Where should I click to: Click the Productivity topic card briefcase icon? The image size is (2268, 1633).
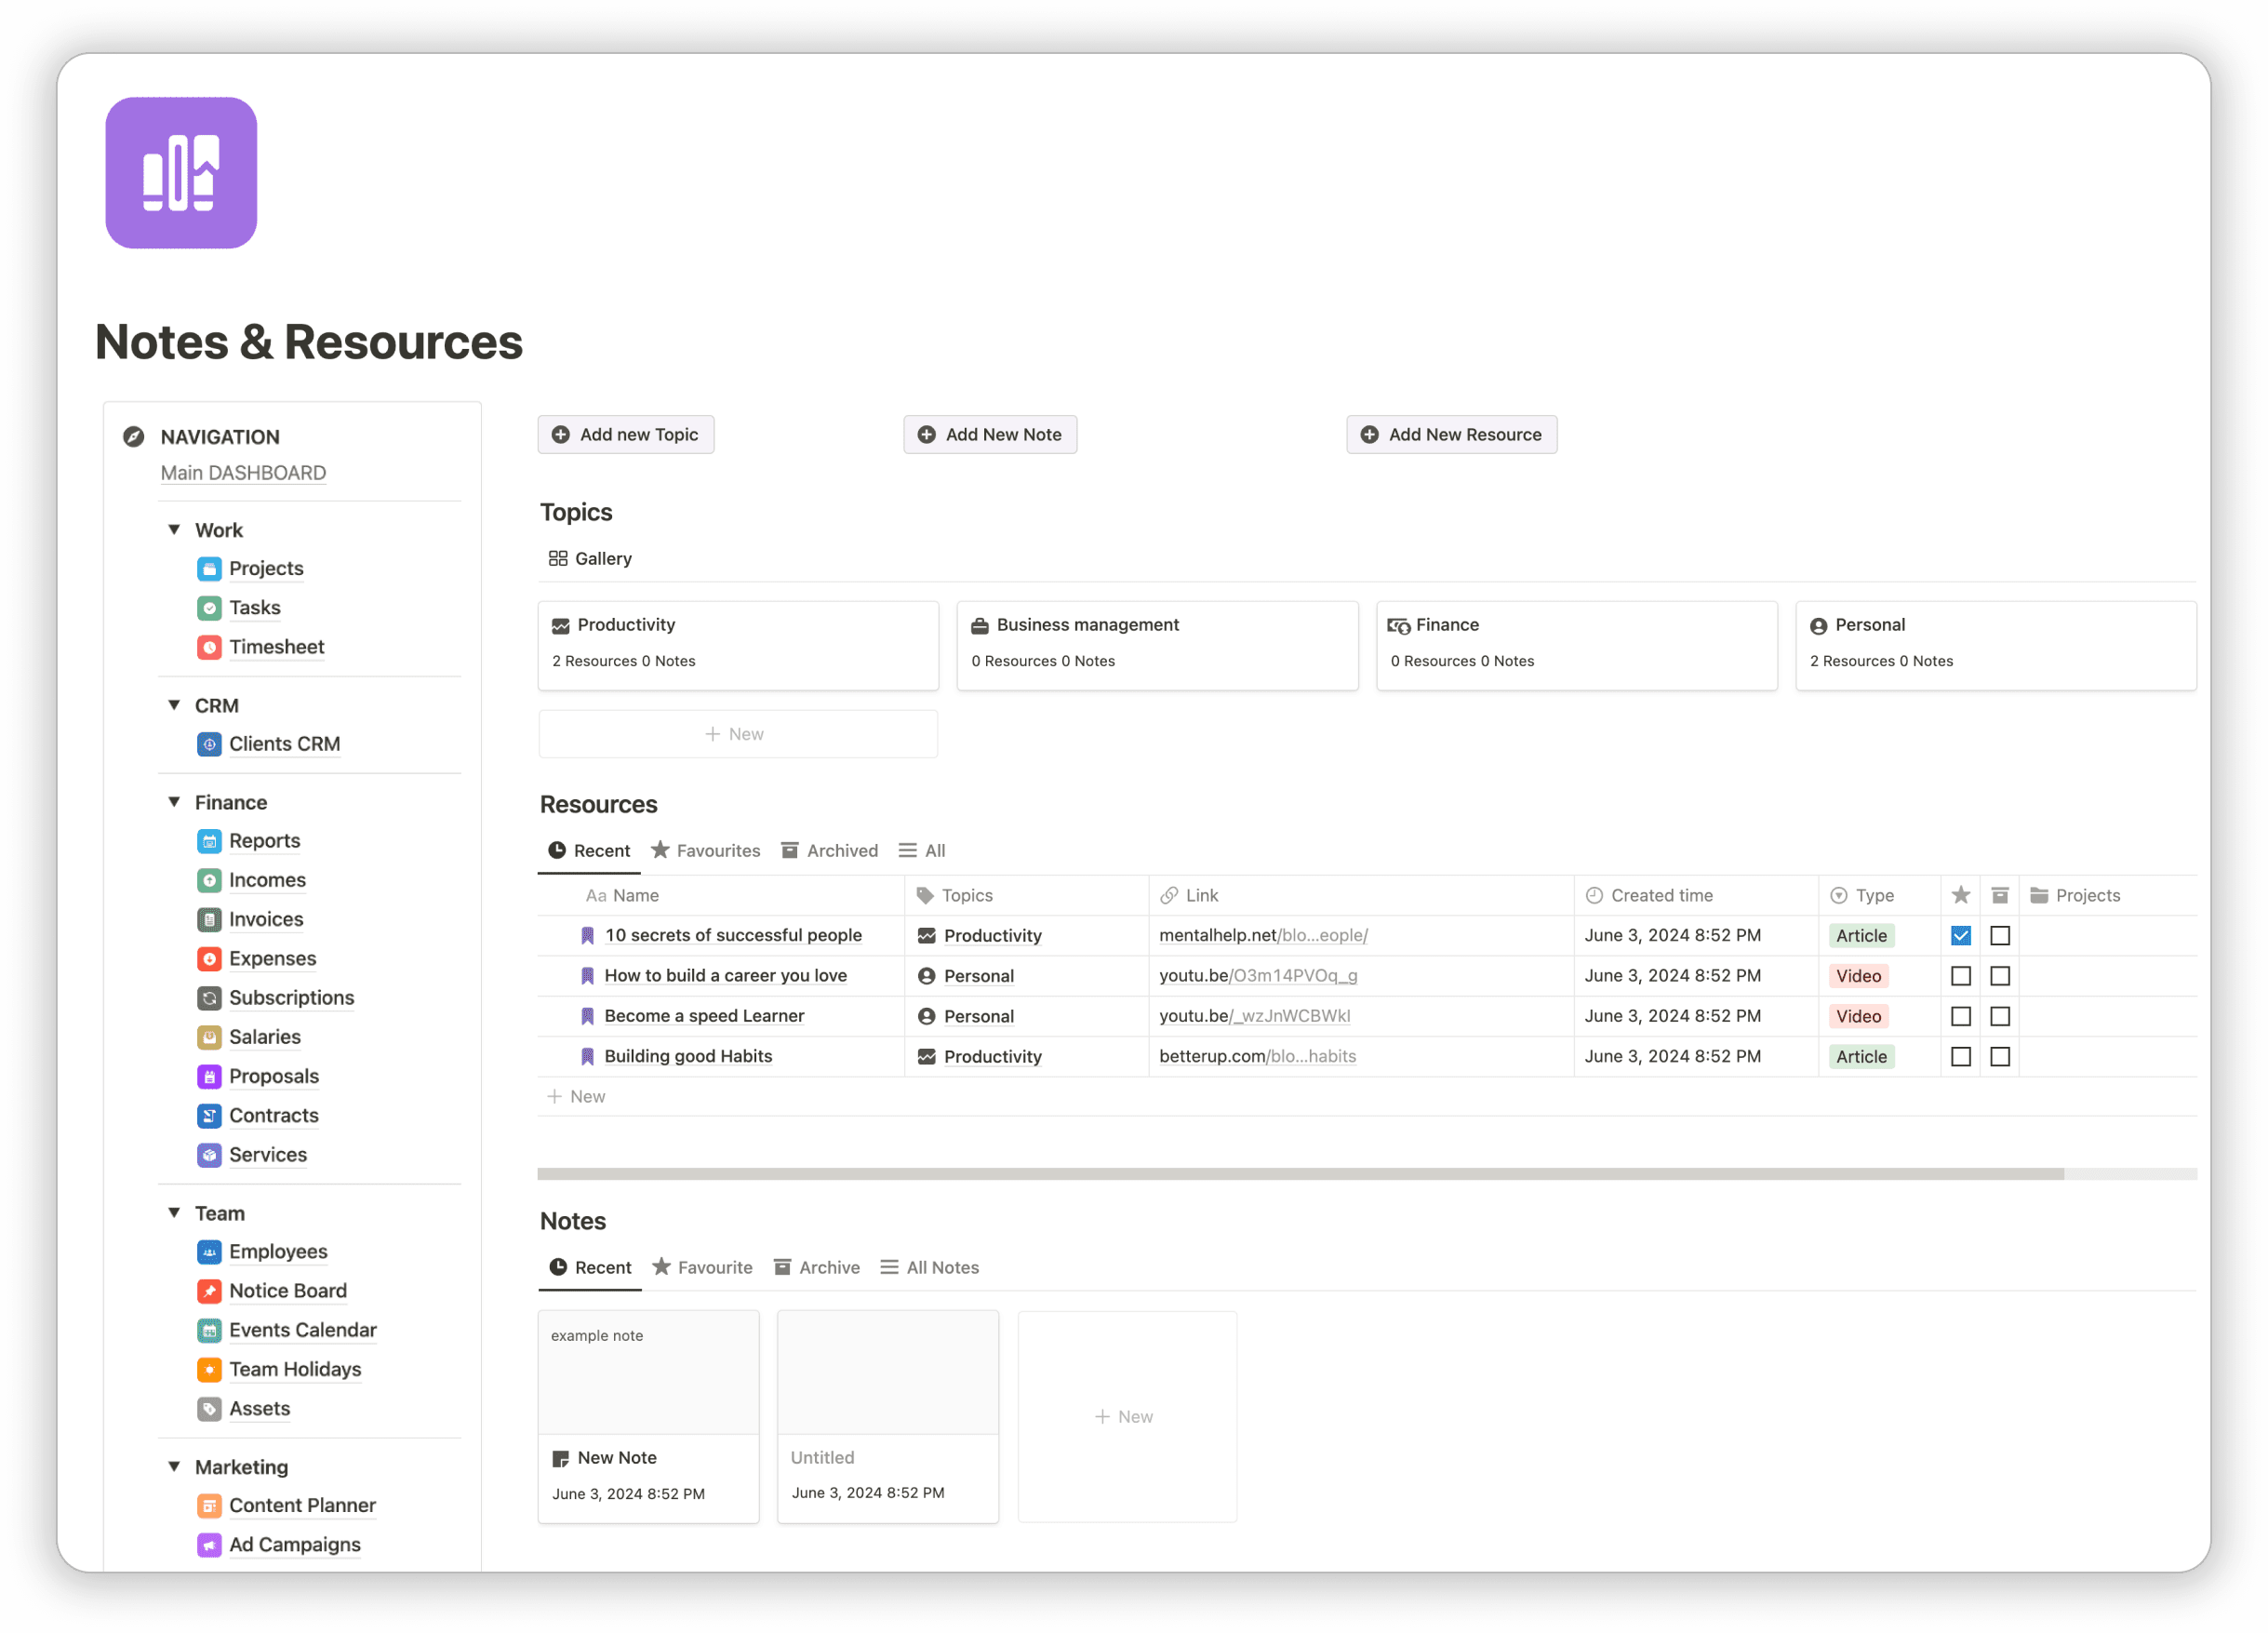(562, 624)
